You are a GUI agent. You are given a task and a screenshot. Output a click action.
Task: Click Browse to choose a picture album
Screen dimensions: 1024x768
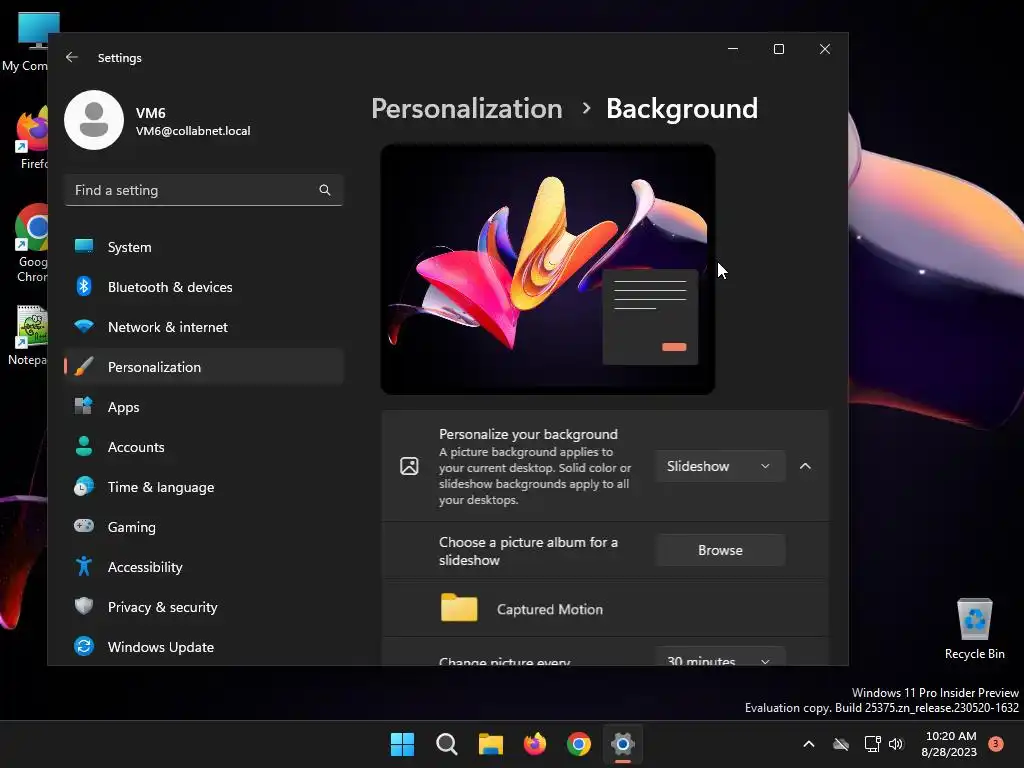point(720,550)
